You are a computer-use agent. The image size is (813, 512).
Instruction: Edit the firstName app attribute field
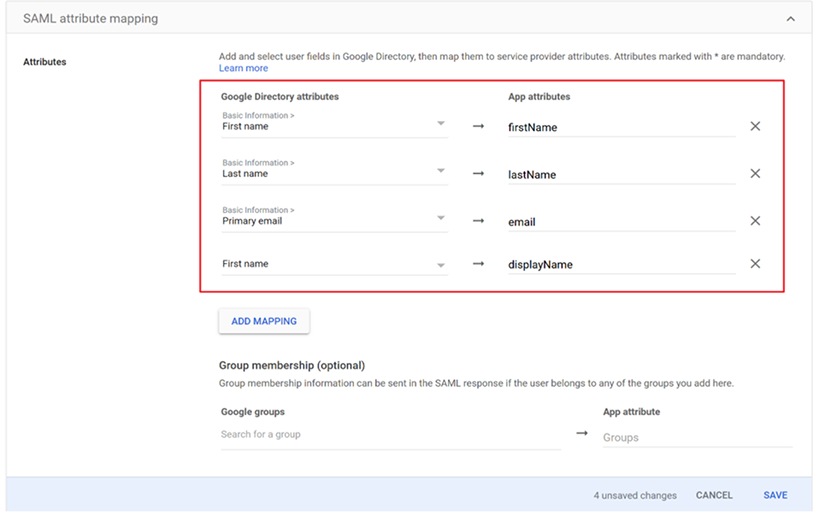(620, 127)
